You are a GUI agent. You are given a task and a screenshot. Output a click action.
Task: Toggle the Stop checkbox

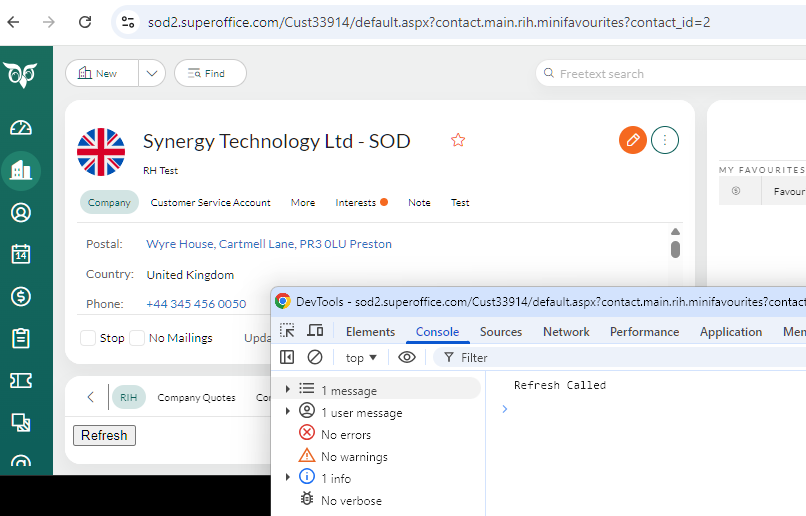88,338
